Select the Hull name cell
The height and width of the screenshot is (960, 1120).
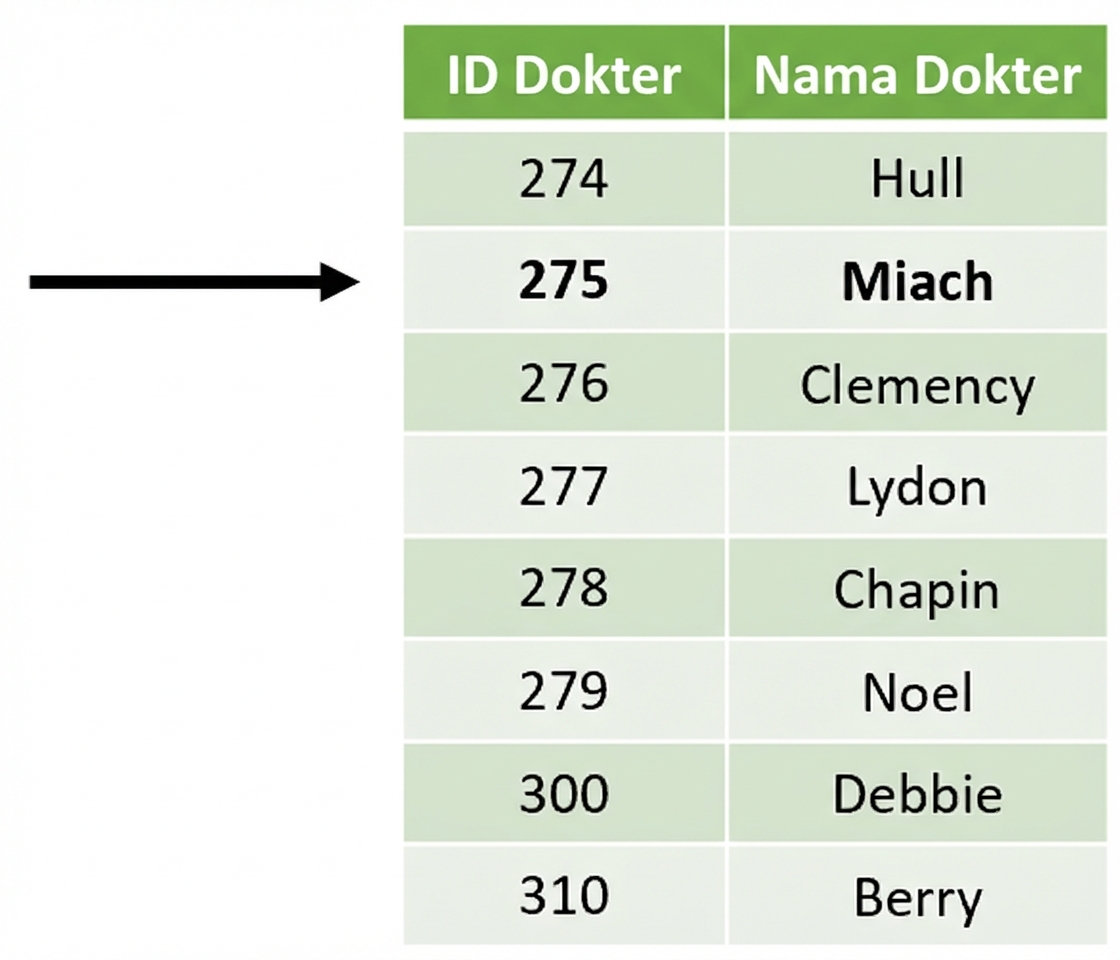pyautogui.click(x=917, y=180)
